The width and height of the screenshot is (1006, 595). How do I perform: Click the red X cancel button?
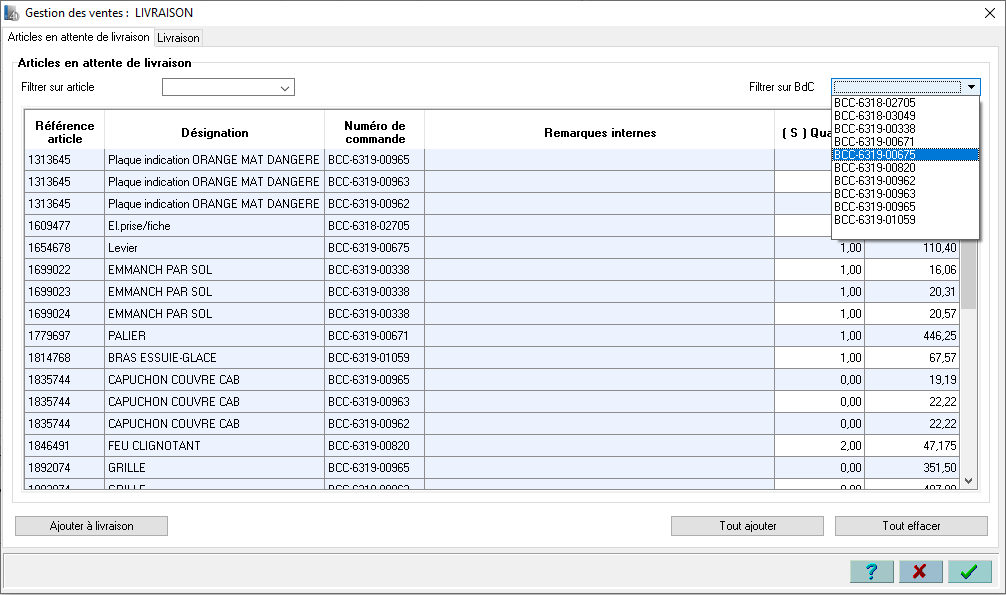(920, 571)
